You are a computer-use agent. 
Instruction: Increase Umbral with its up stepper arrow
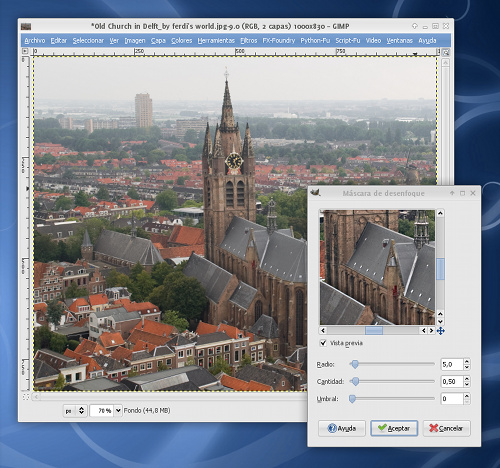tap(467, 395)
